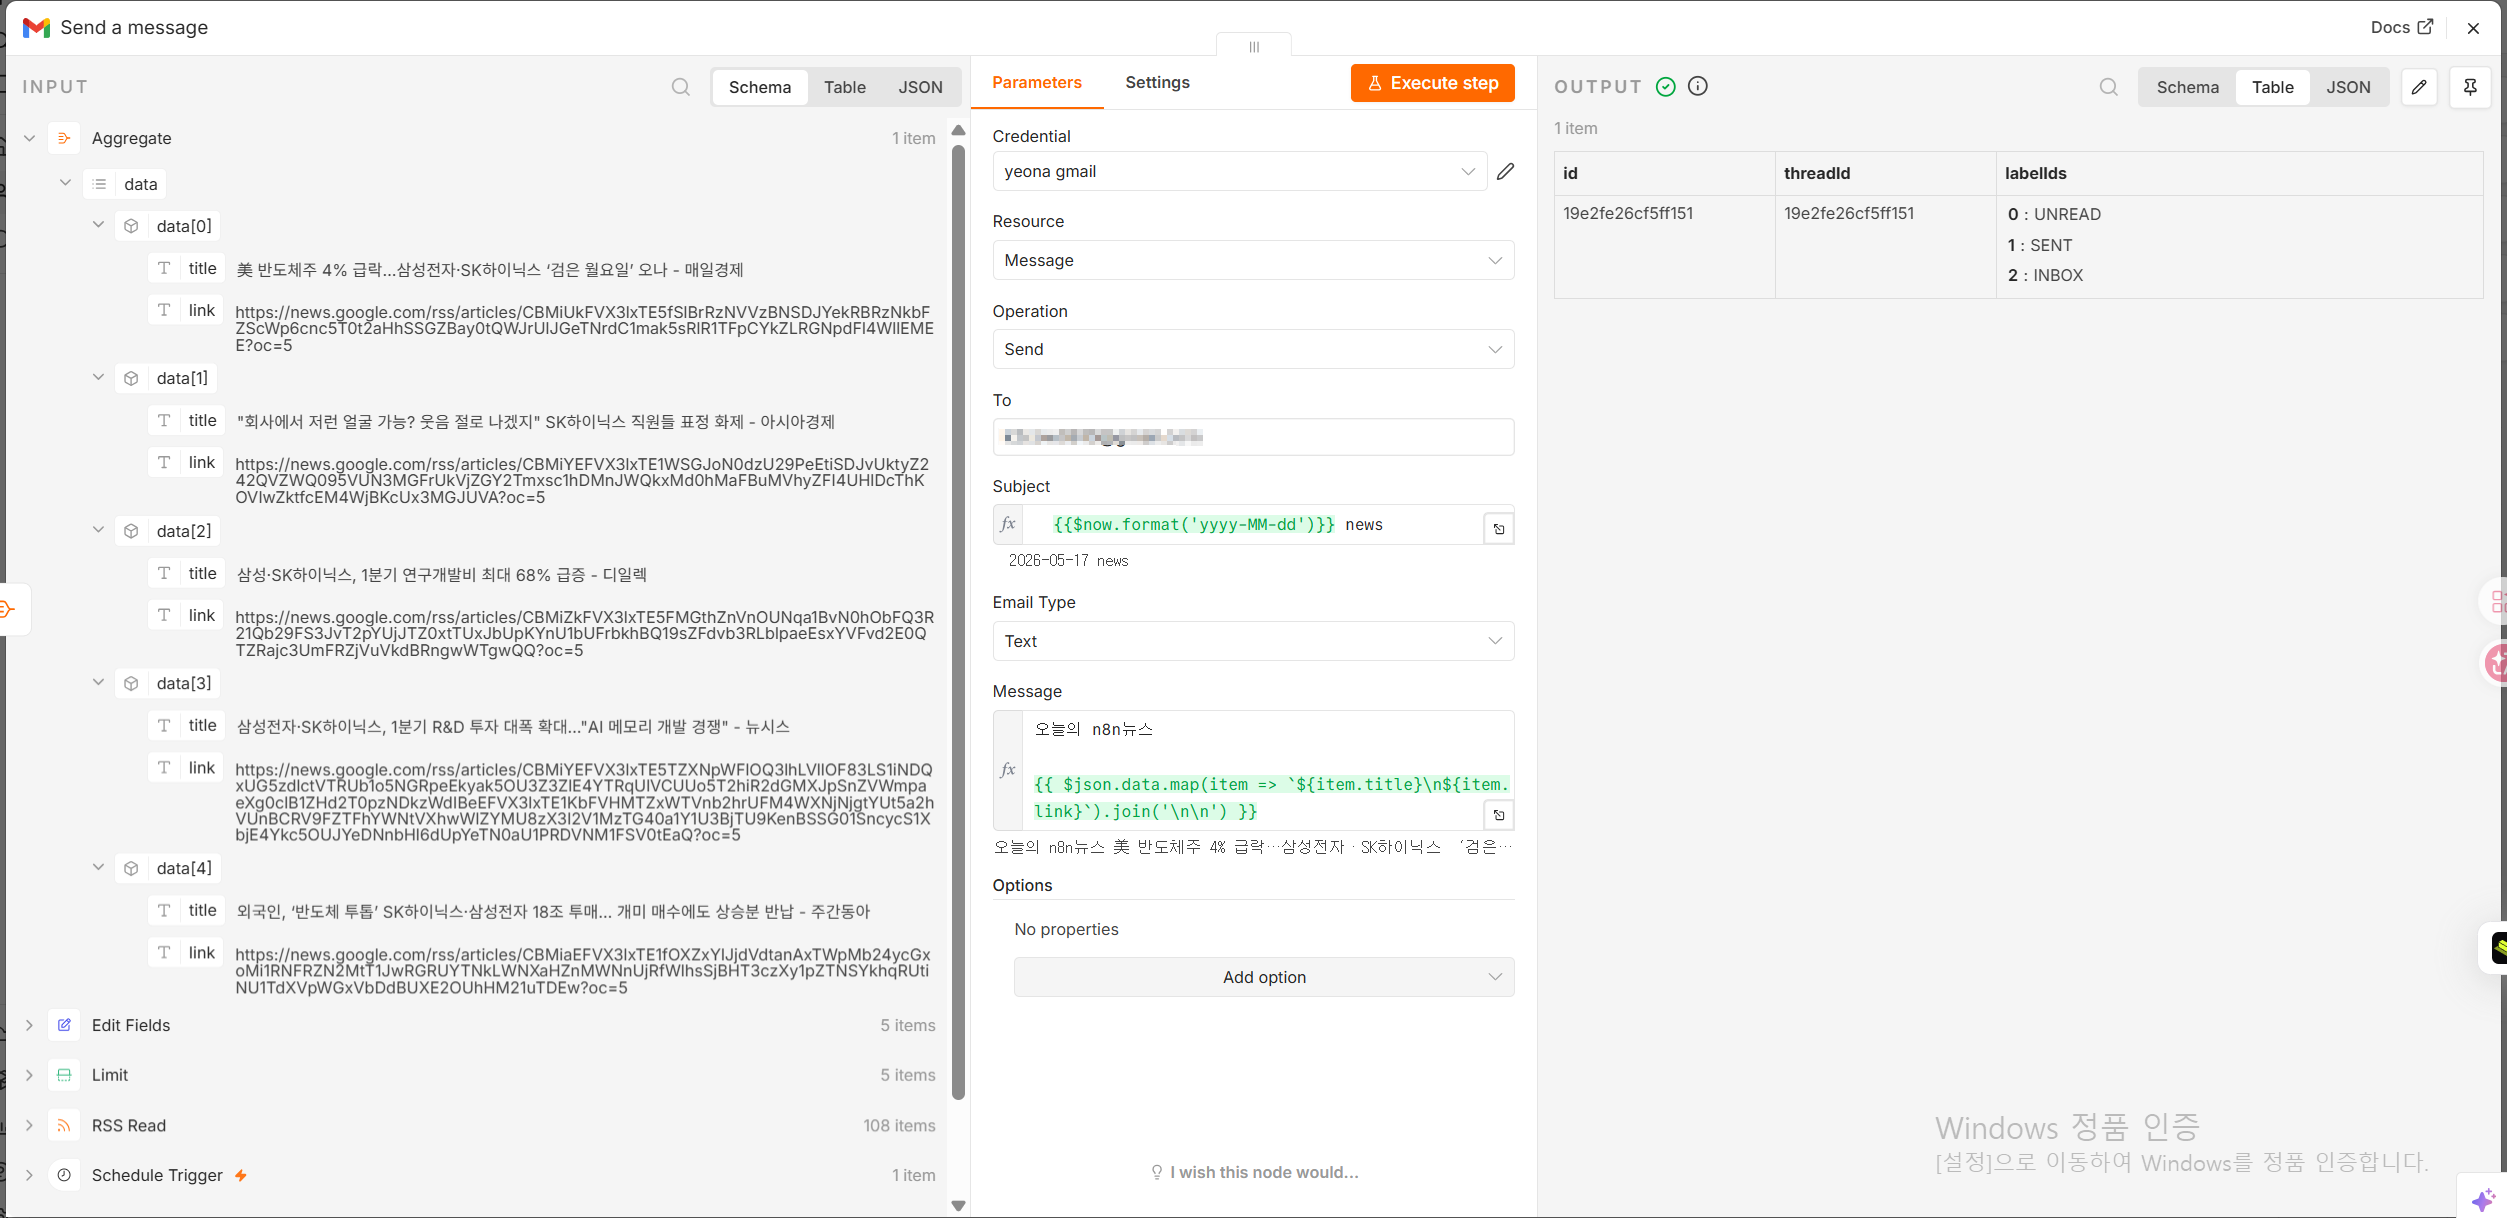The image size is (2507, 1218).
Task: Open Docs external link
Action: [x=2401, y=27]
